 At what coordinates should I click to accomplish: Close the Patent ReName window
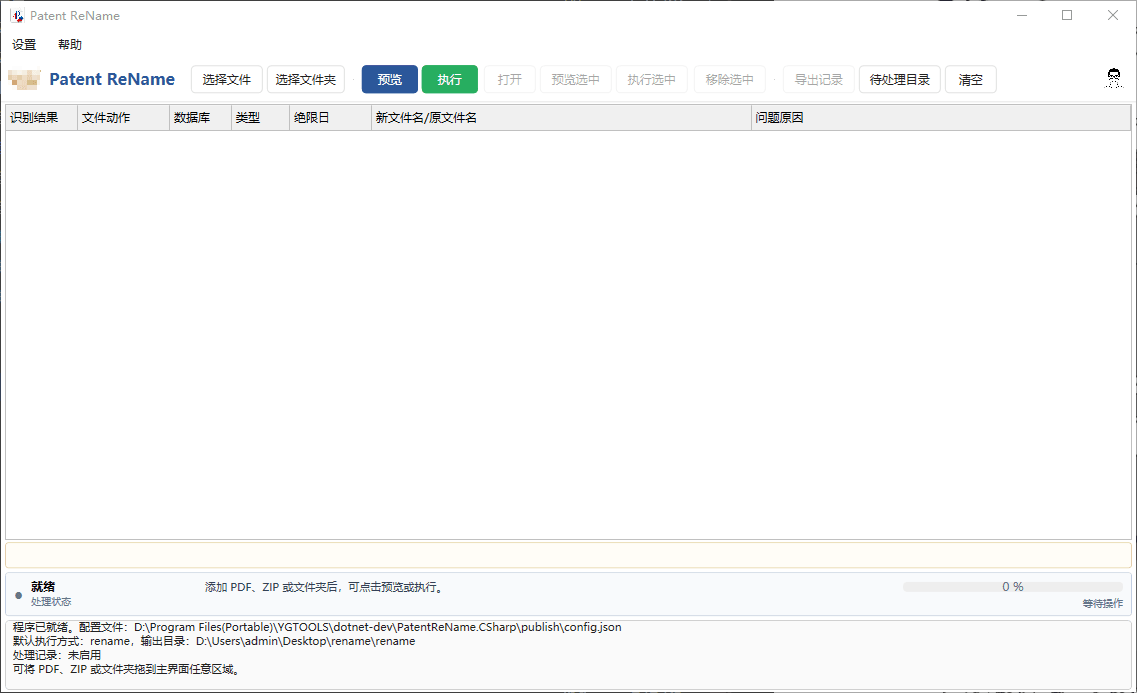click(1112, 15)
